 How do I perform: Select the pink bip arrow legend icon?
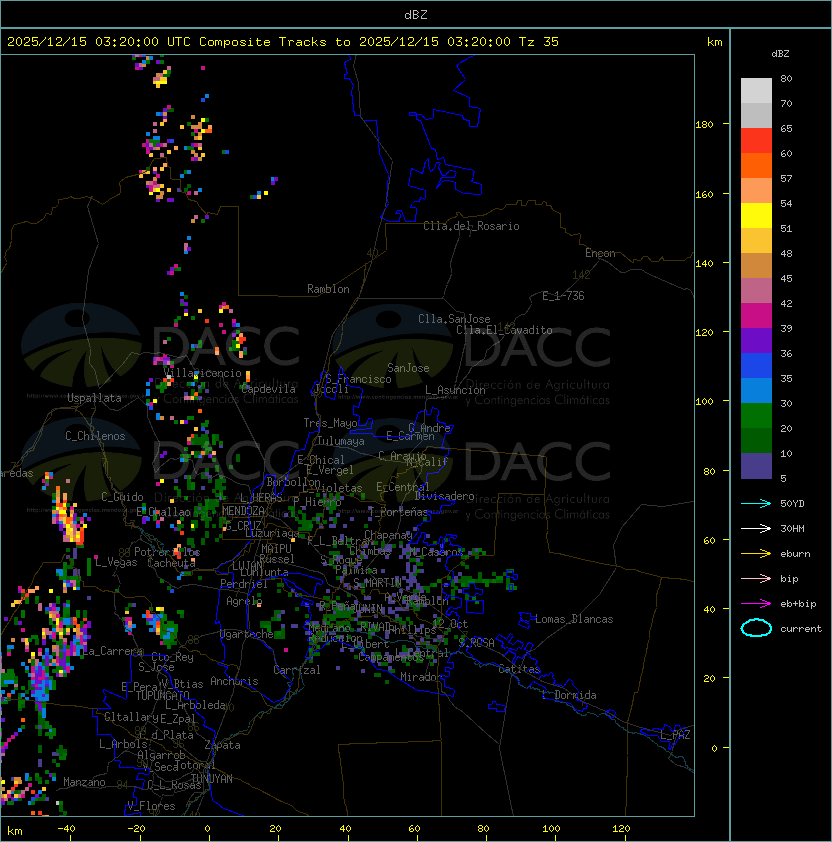tap(756, 578)
